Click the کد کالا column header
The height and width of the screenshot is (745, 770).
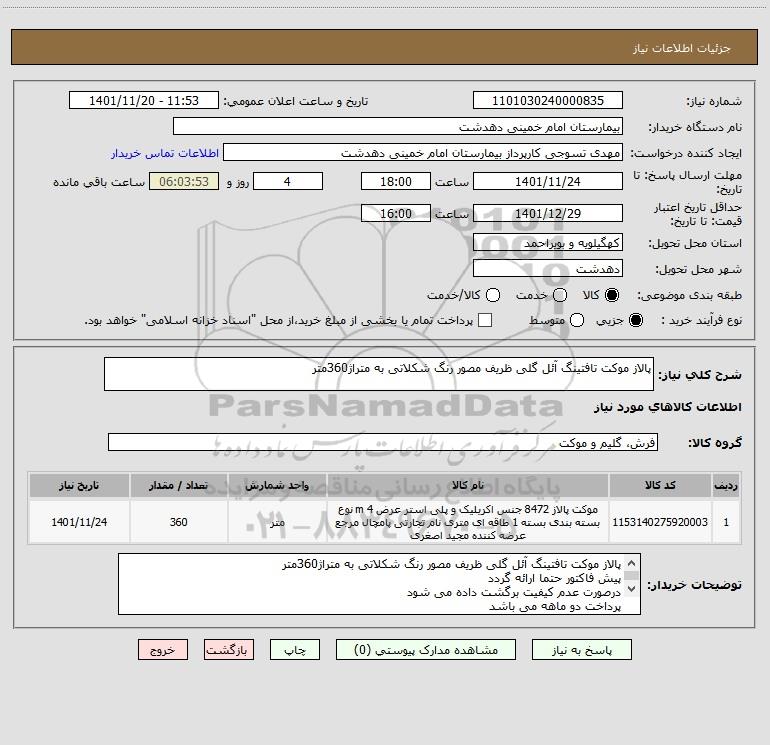(x=660, y=485)
